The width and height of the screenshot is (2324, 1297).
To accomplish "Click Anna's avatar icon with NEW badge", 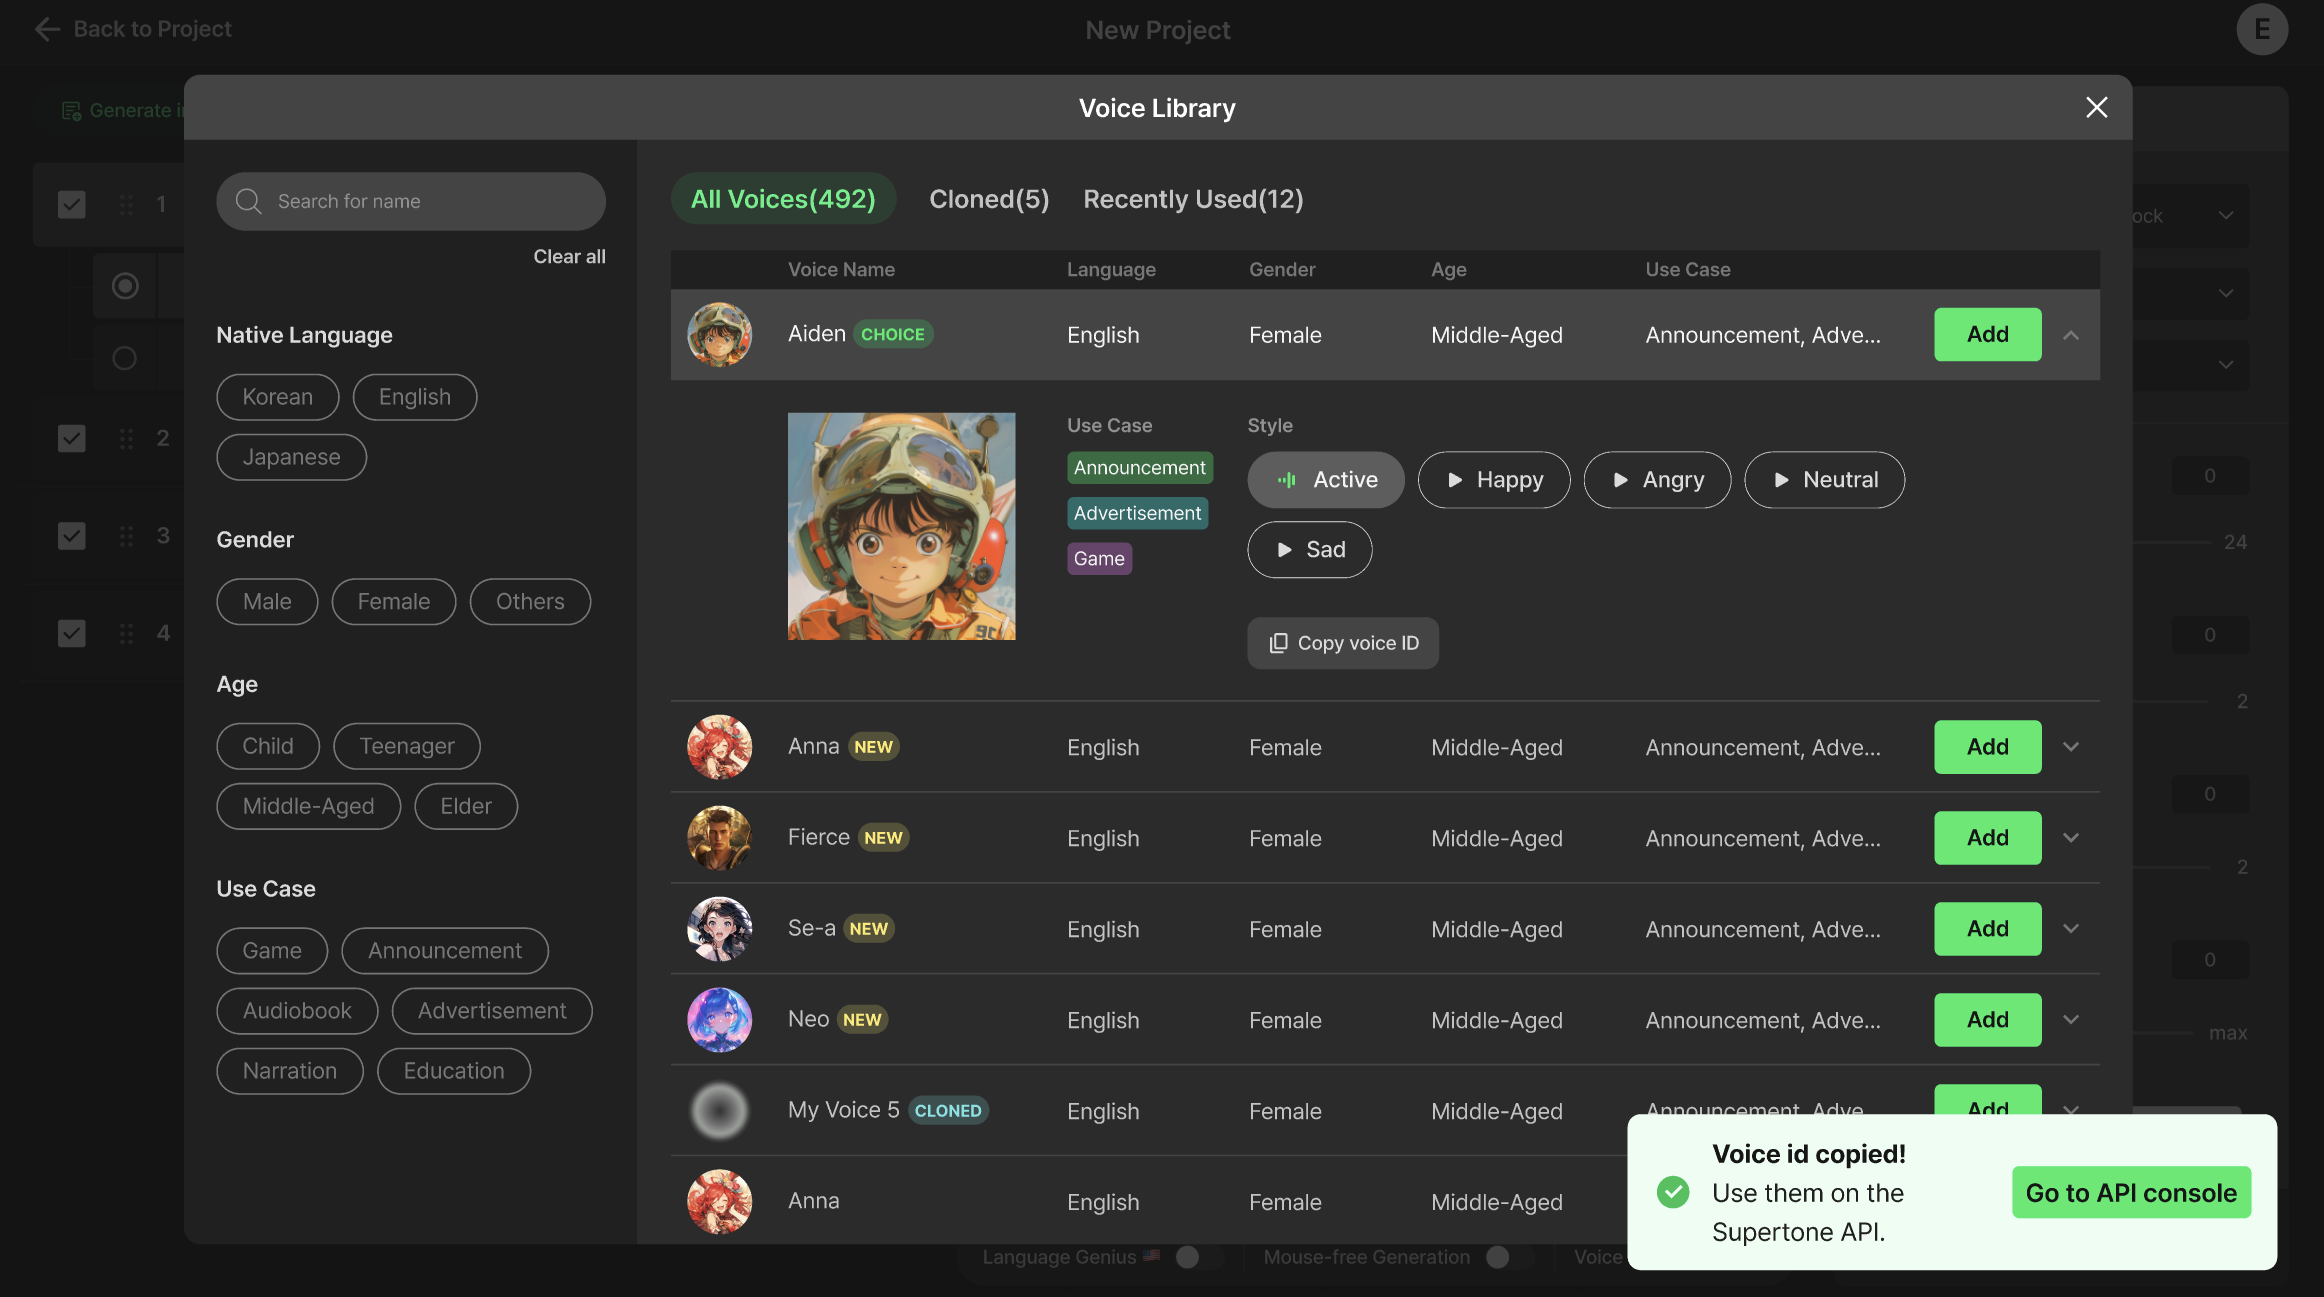I will tap(719, 747).
